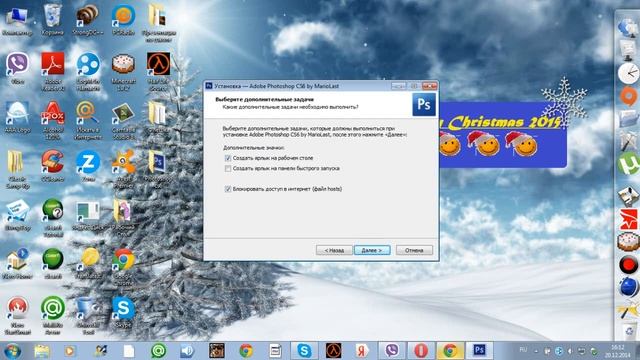The image size is (640, 360).
Task: Click the red record icon in sidebar
Action: coord(628,264)
